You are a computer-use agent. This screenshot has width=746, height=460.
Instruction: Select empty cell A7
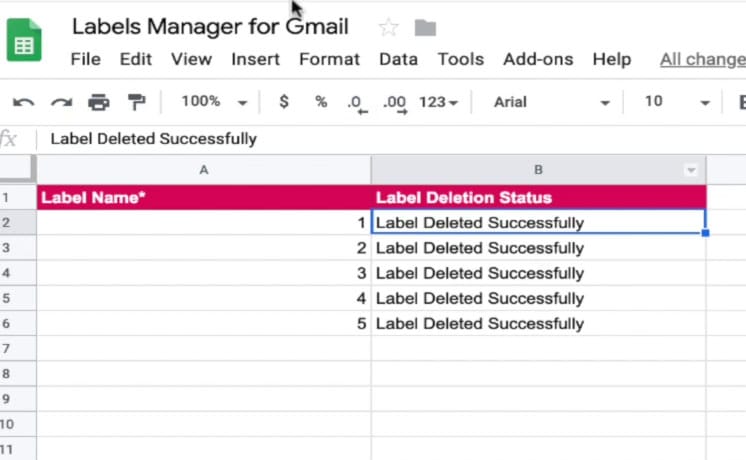204,349
